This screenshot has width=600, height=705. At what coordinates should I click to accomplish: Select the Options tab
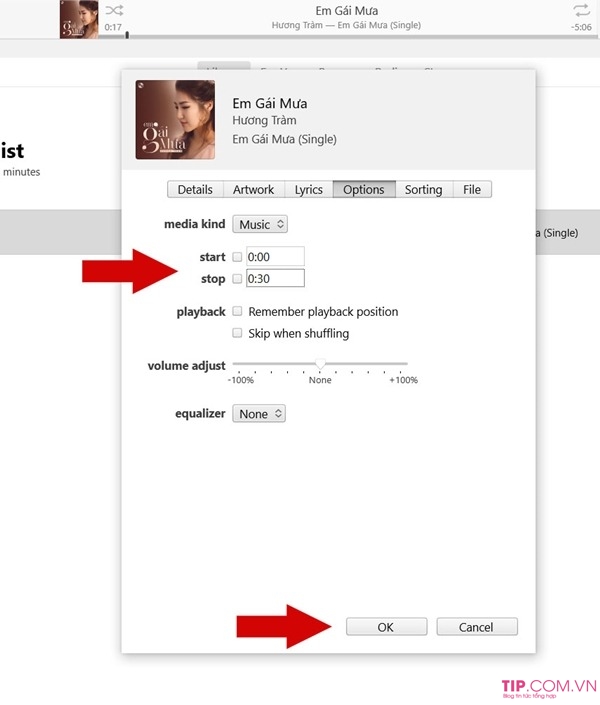click(x=364, y=189)
